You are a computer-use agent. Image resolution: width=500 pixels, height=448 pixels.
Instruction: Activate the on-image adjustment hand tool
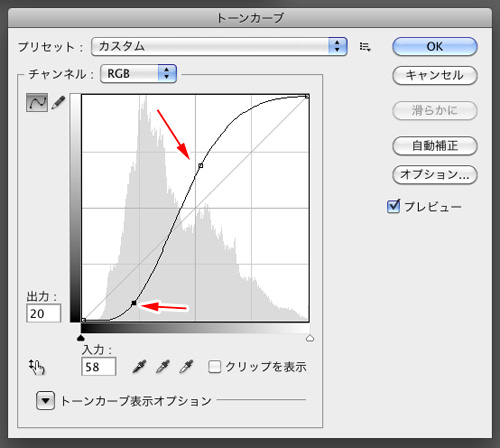click(37, 367)
